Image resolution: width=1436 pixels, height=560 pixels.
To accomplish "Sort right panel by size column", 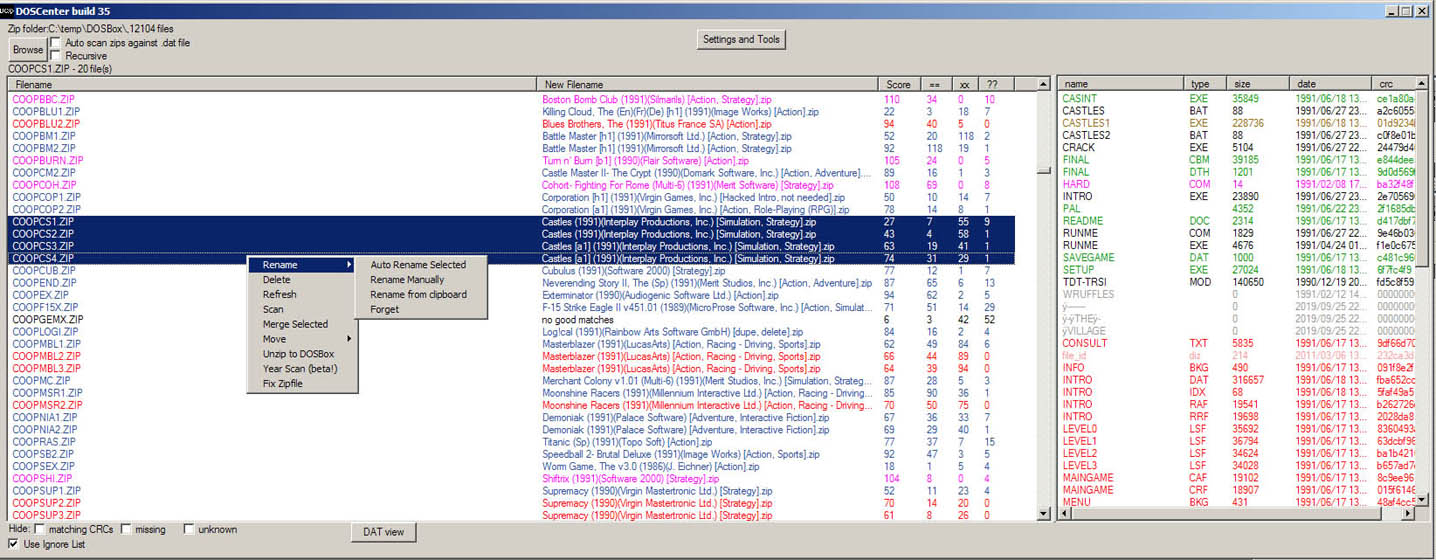I will click(x=1260, y=85).
